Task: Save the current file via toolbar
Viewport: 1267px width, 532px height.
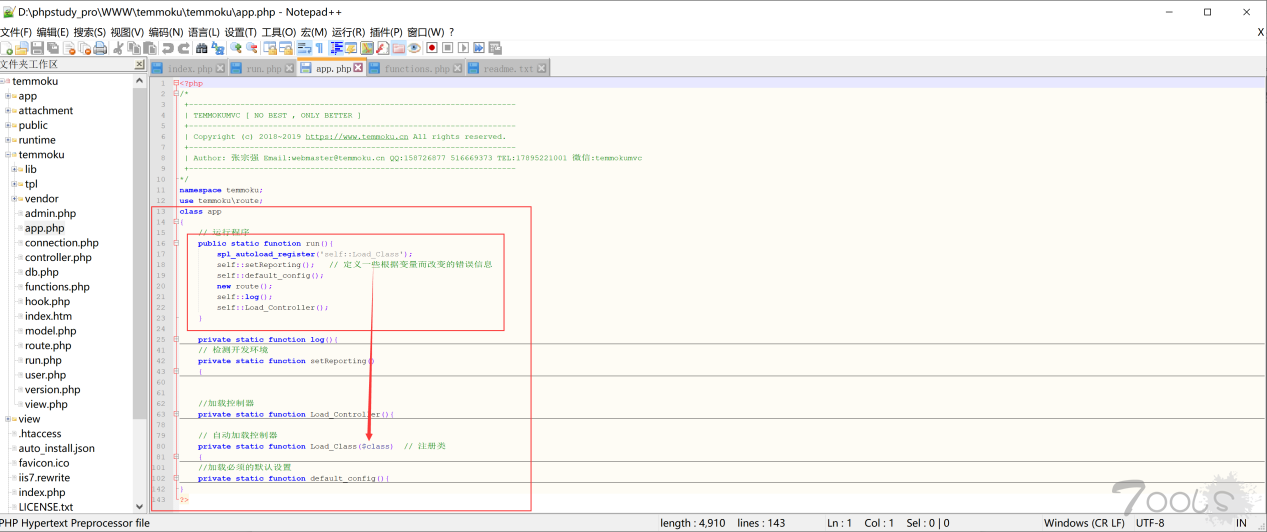Action: tap(37, 48)
